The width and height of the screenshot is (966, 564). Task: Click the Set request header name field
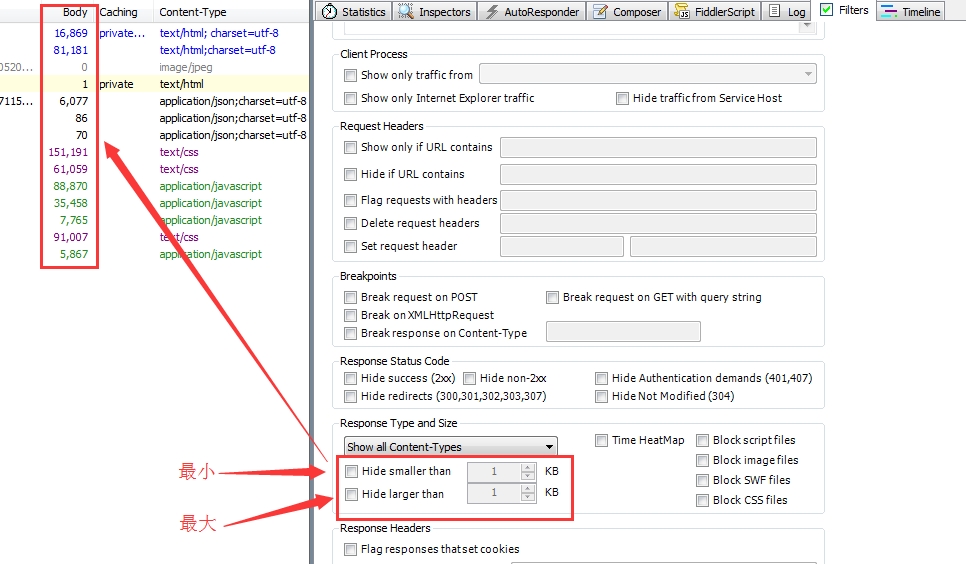(x=562, y=247)
